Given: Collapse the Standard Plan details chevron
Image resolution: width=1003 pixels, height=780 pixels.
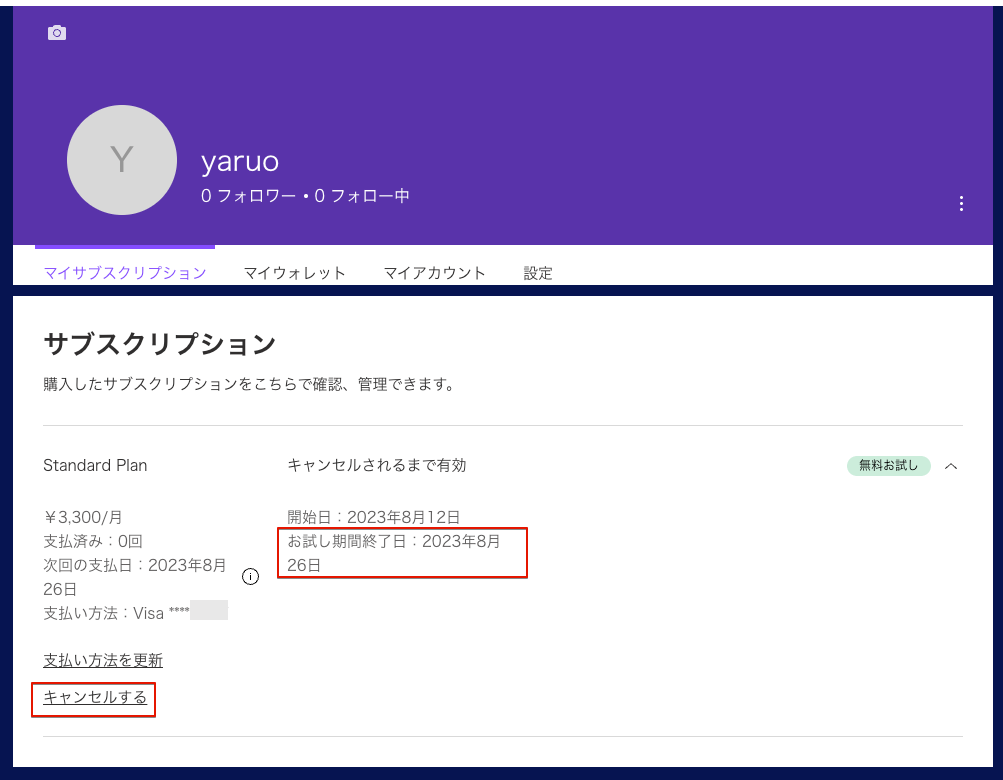Looking at the screenshot, I should point(951,466).
